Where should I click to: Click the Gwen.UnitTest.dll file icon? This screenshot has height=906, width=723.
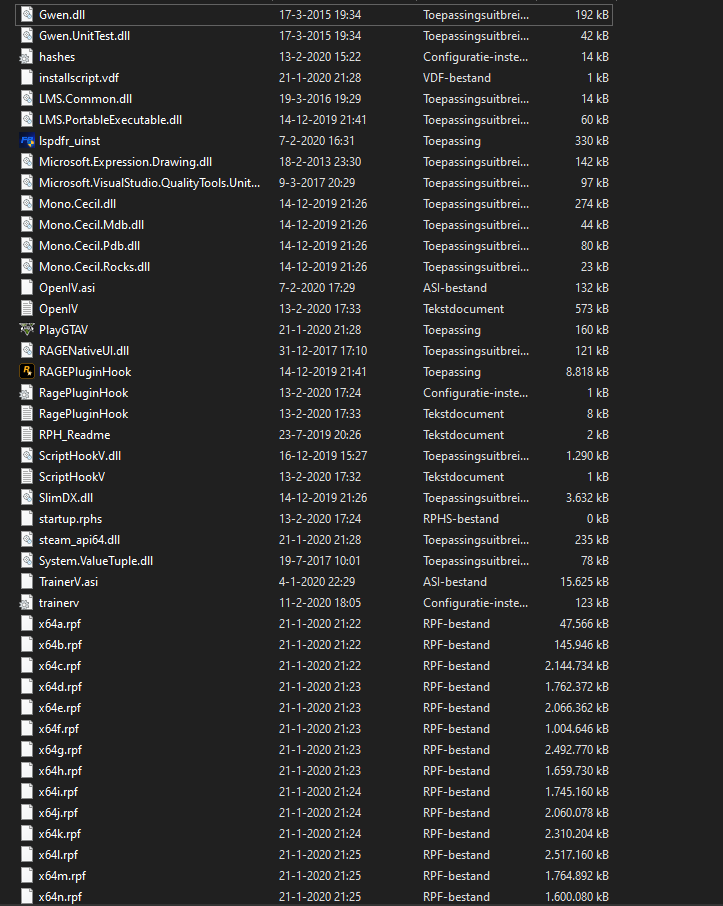(x=27, y=36)
